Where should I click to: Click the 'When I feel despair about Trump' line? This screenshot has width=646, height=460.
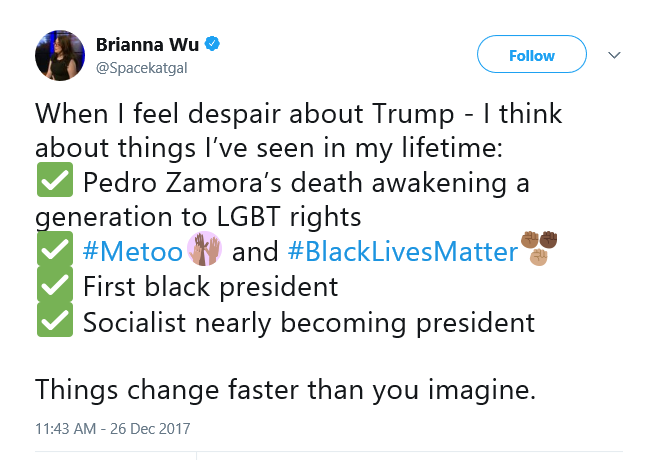pos(245,114)
